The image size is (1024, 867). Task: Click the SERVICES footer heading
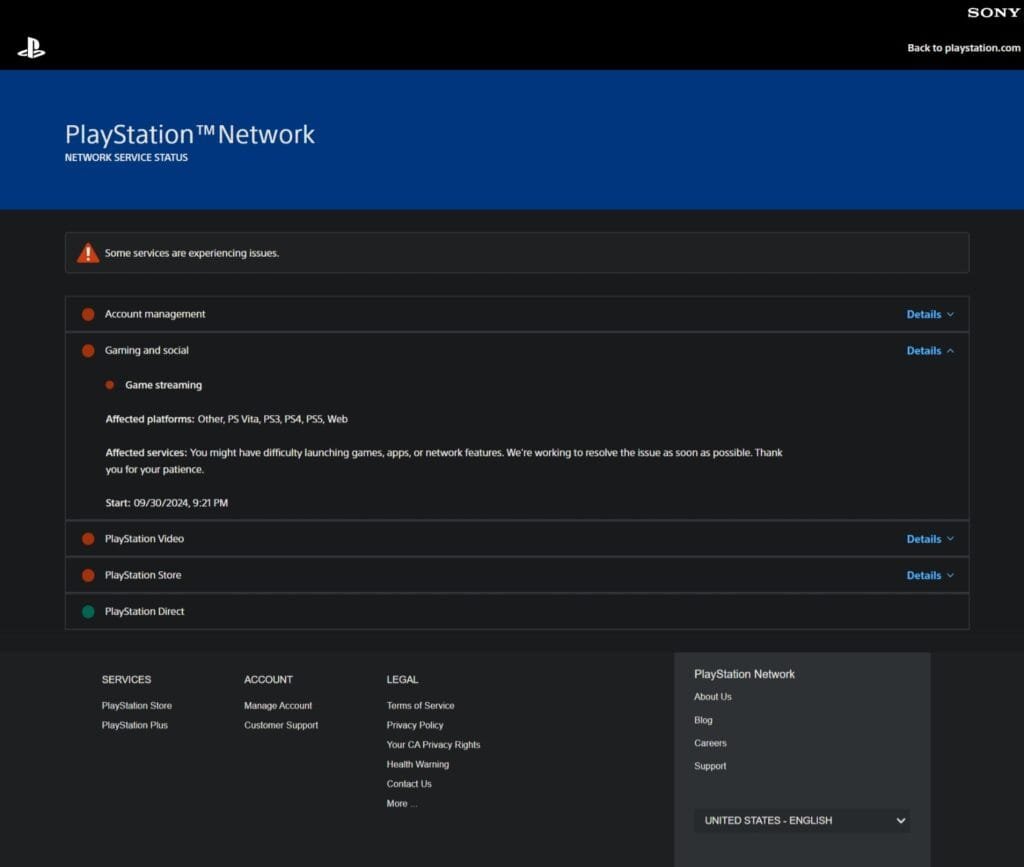point(126,680)
